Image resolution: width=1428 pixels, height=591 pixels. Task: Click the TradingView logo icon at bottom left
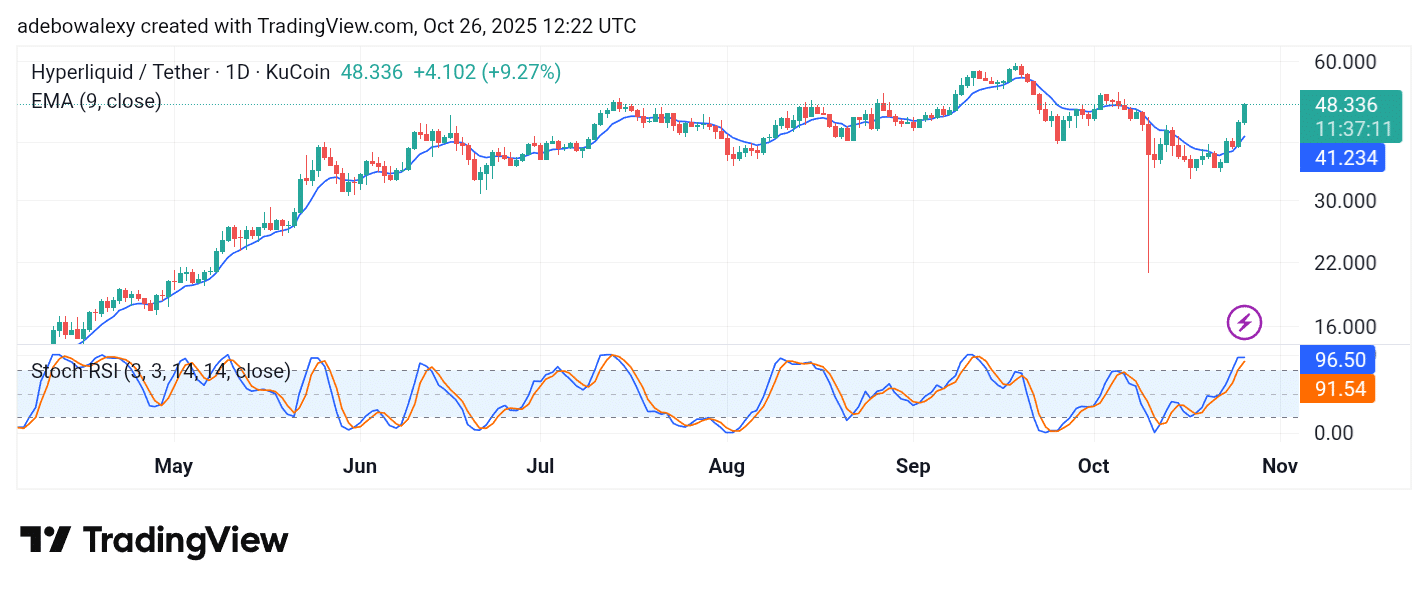(45, 540)
